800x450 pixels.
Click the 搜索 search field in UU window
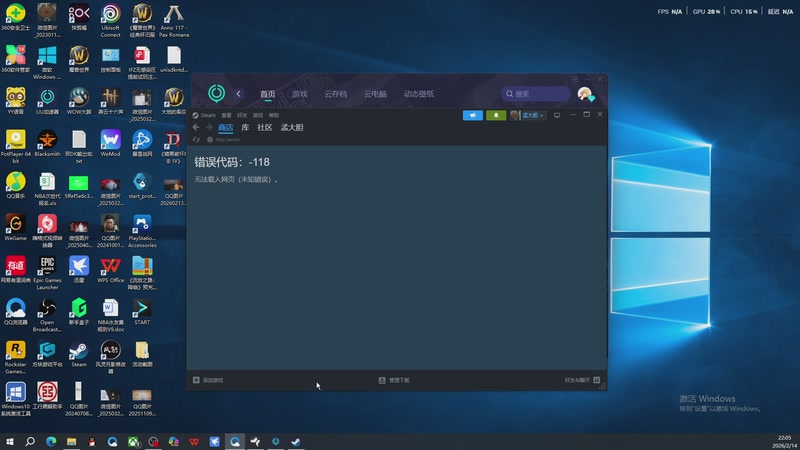535,94
